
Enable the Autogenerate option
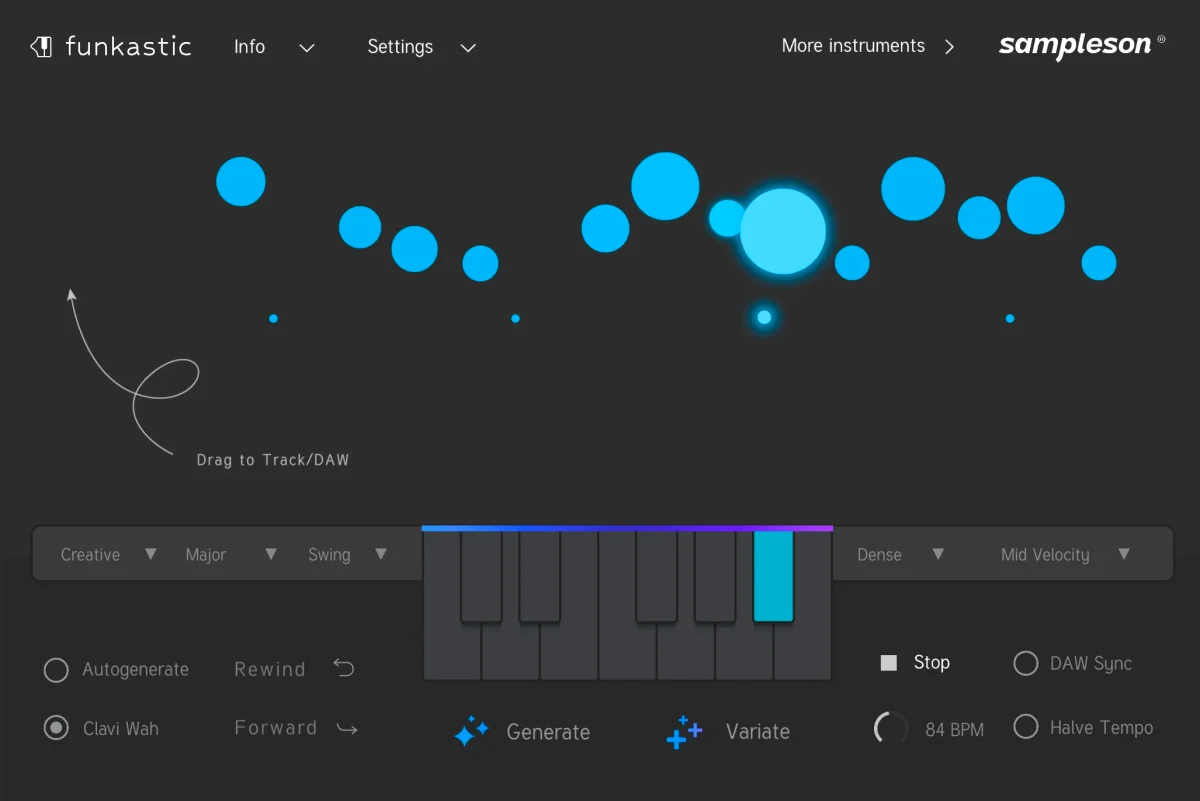(56, 670)
